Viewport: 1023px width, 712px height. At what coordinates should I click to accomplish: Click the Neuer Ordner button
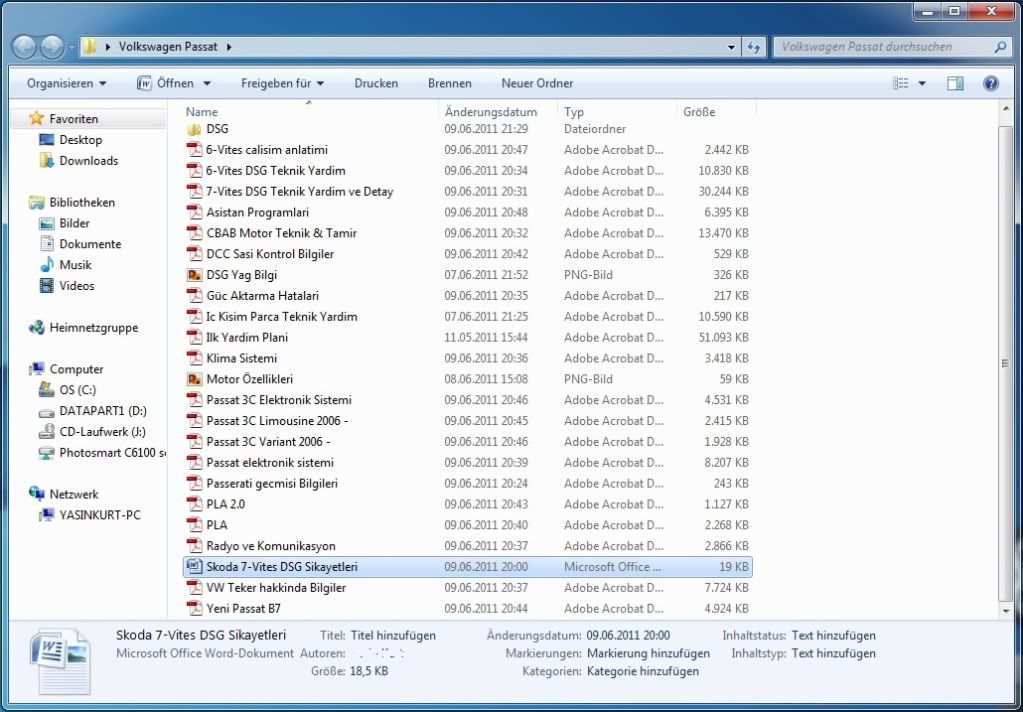[537, 84]
